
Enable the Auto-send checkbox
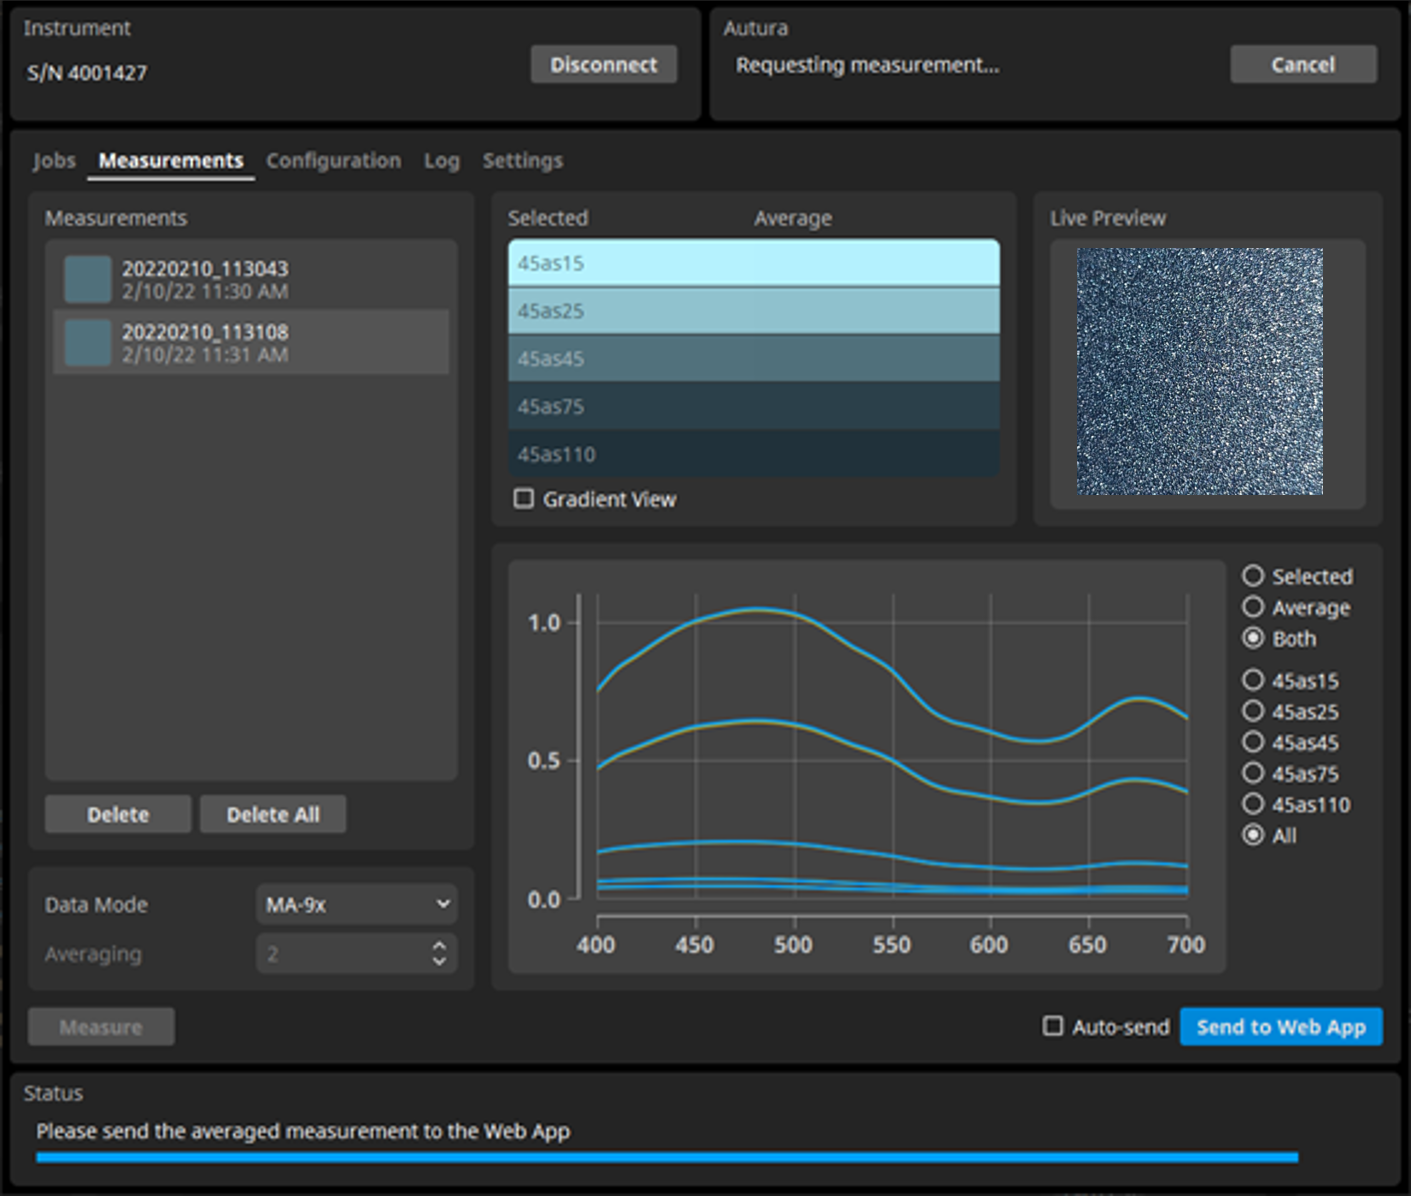(1053, 1026)
